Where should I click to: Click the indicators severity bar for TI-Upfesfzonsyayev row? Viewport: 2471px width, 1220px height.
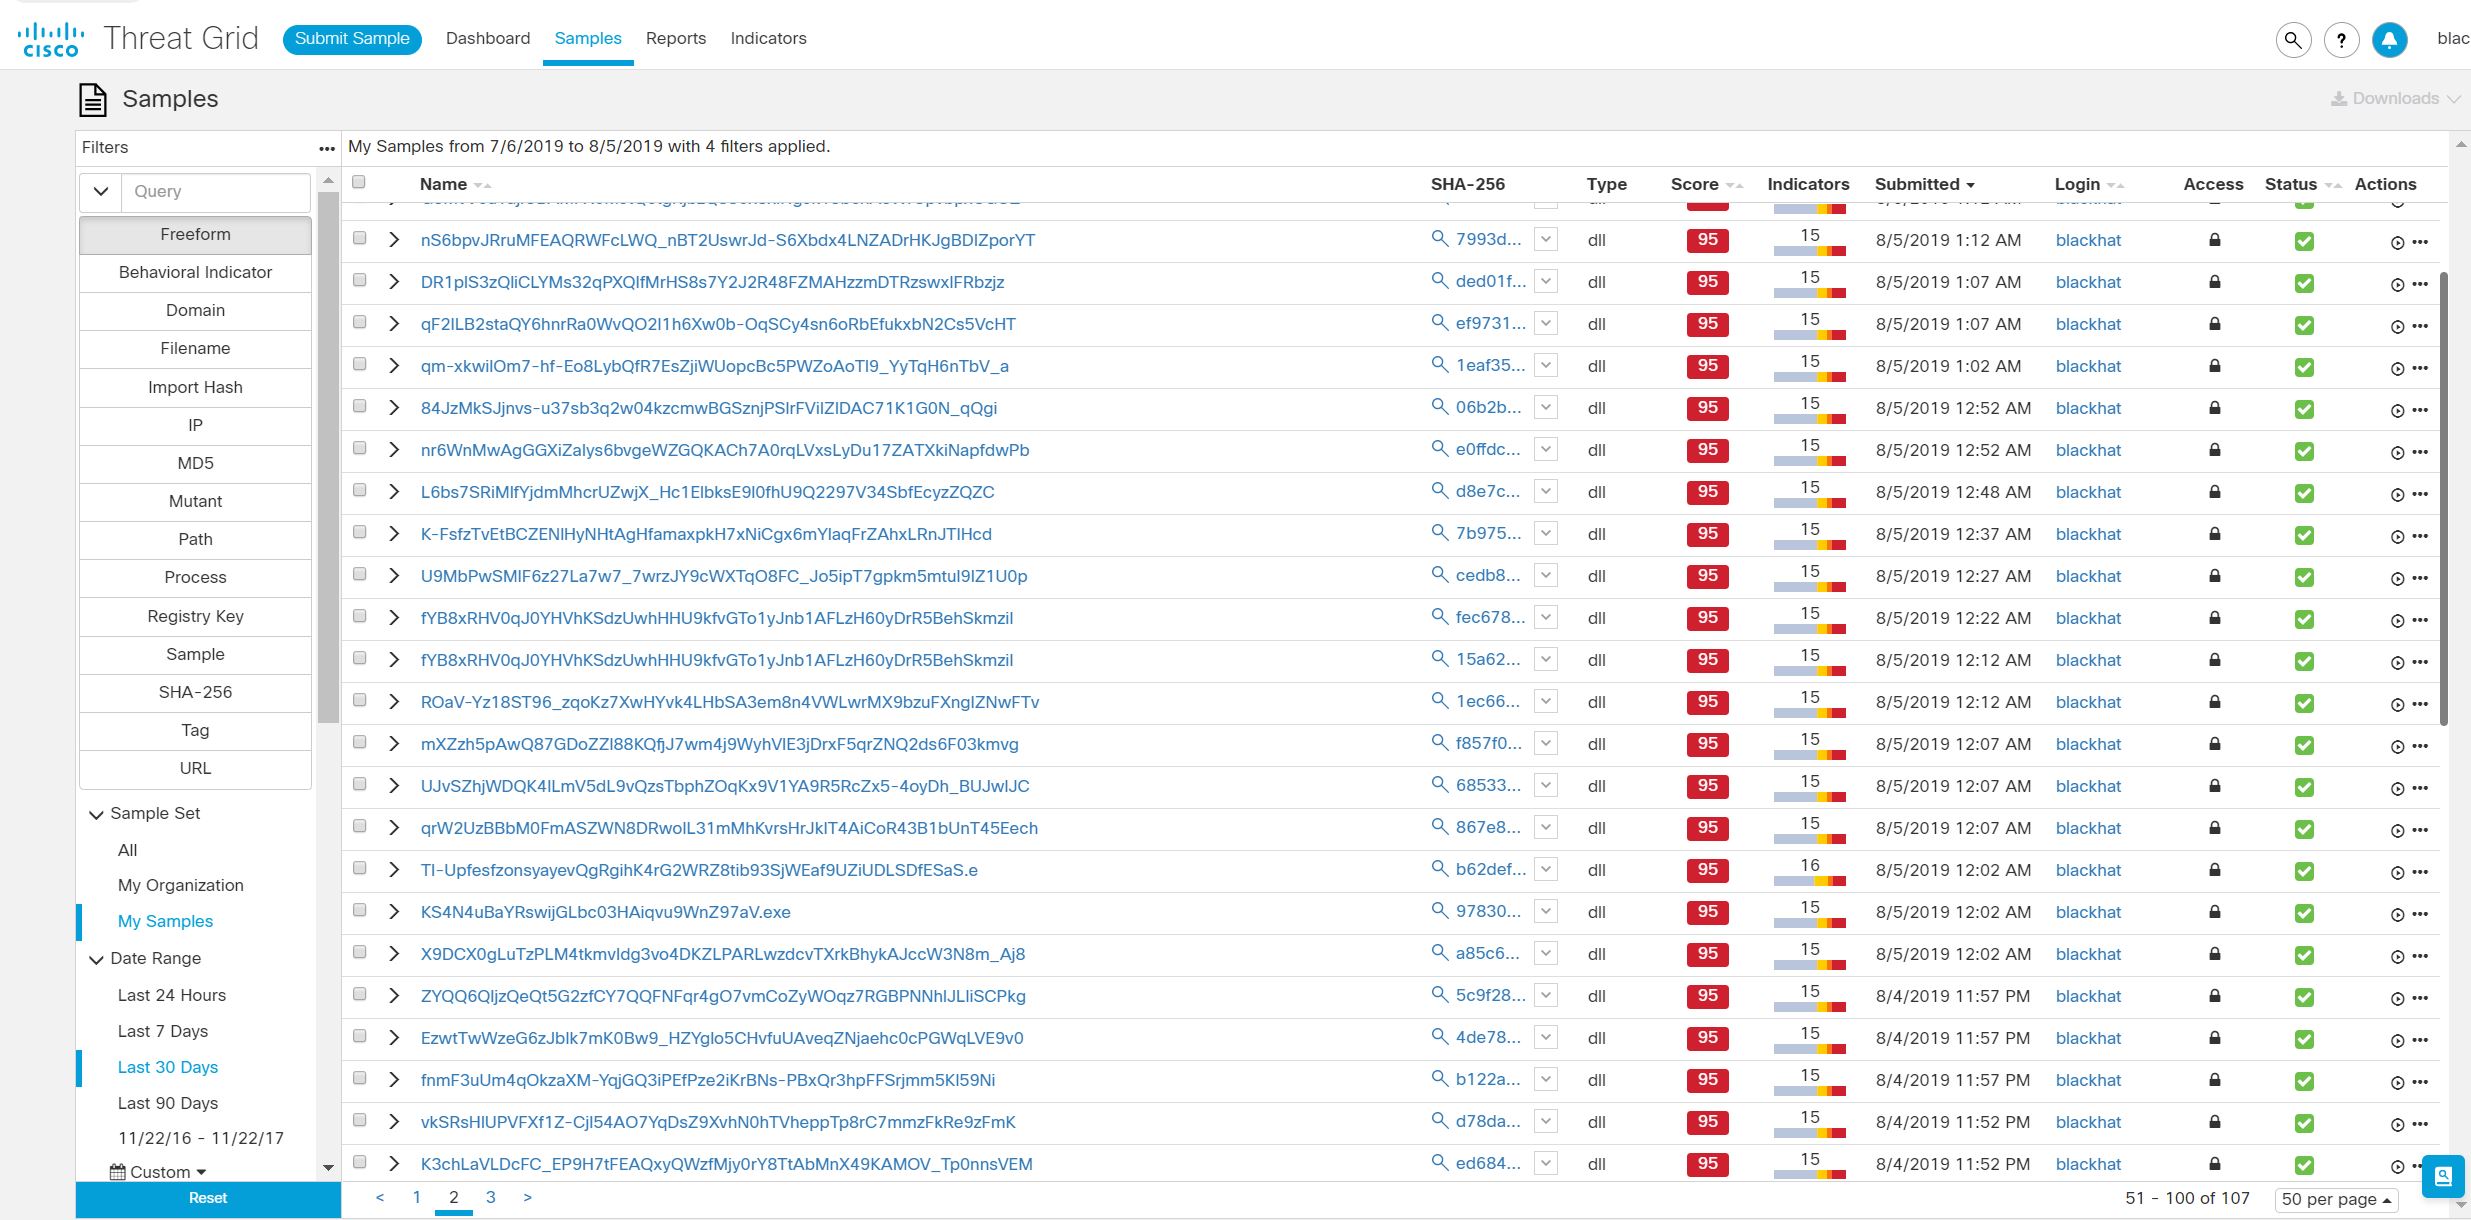tap(1809, 881)
